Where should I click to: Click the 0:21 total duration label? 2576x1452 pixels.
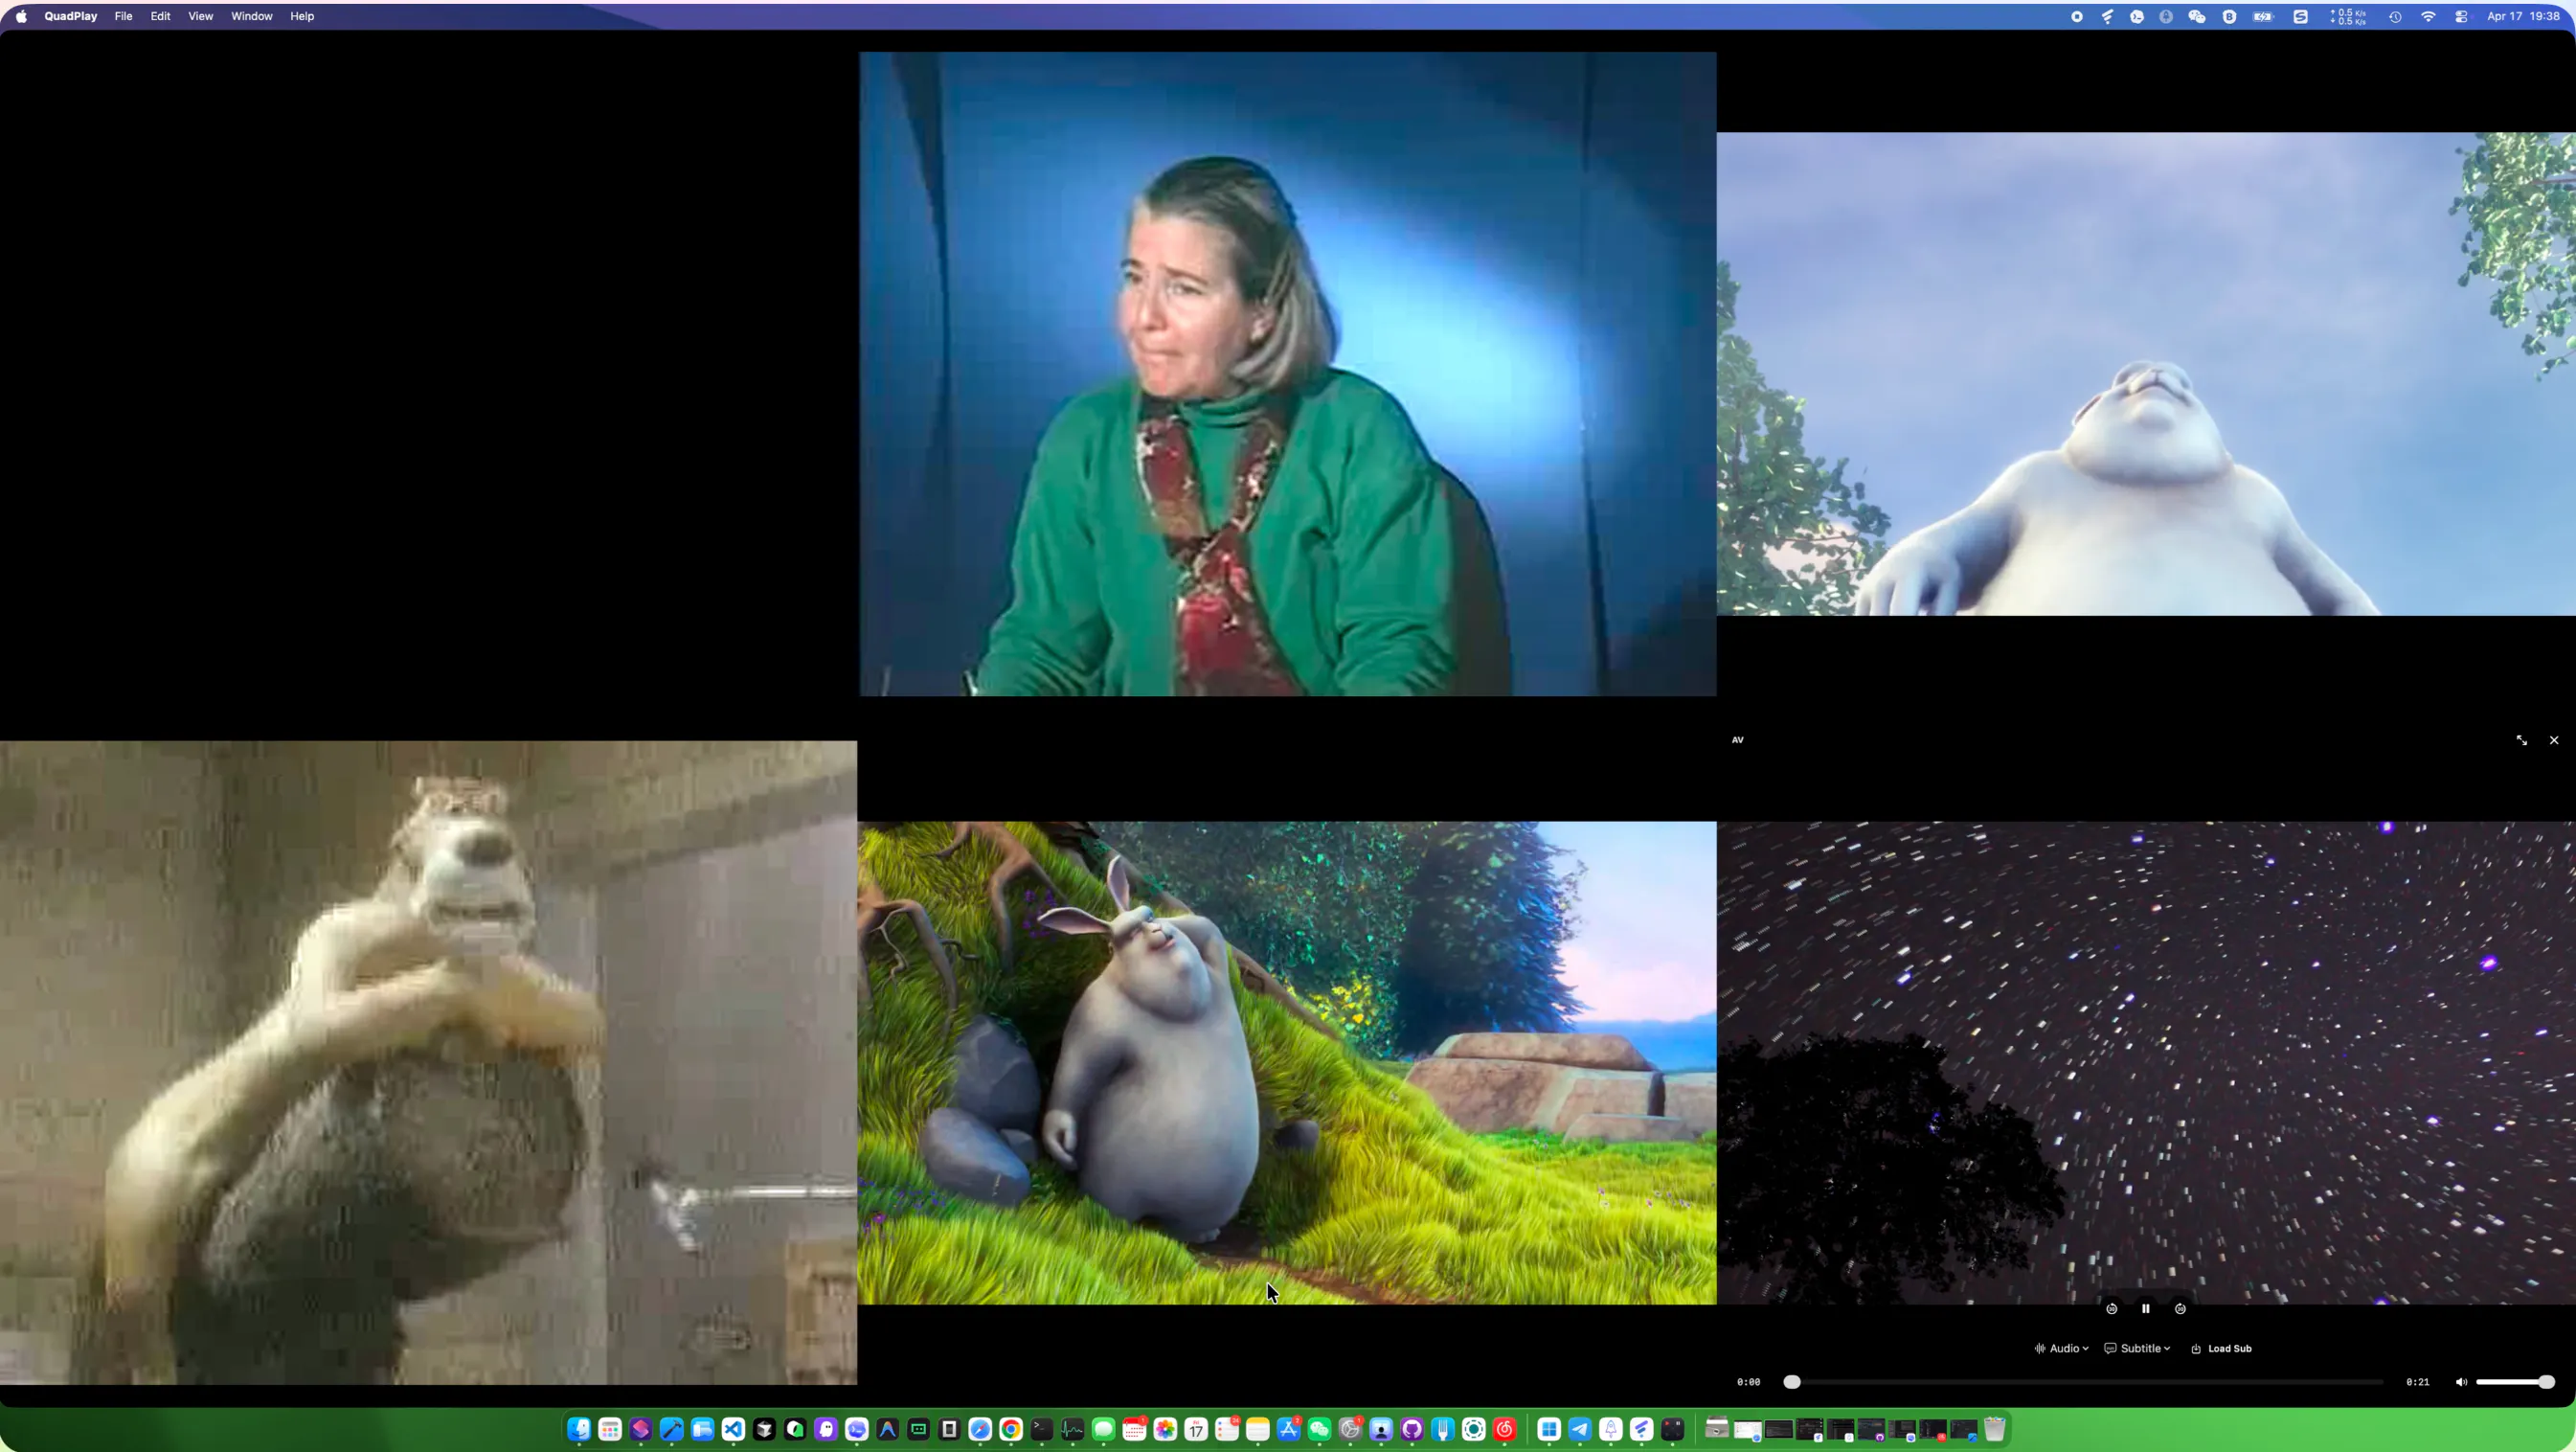click(x=2417, y=1382)
